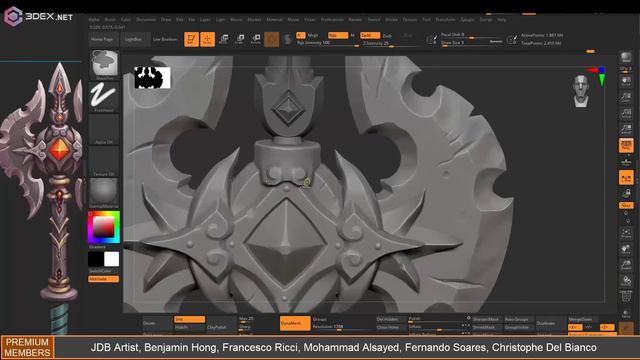
Task: Click the head orientation widget
Action: [x=581, y=91]
